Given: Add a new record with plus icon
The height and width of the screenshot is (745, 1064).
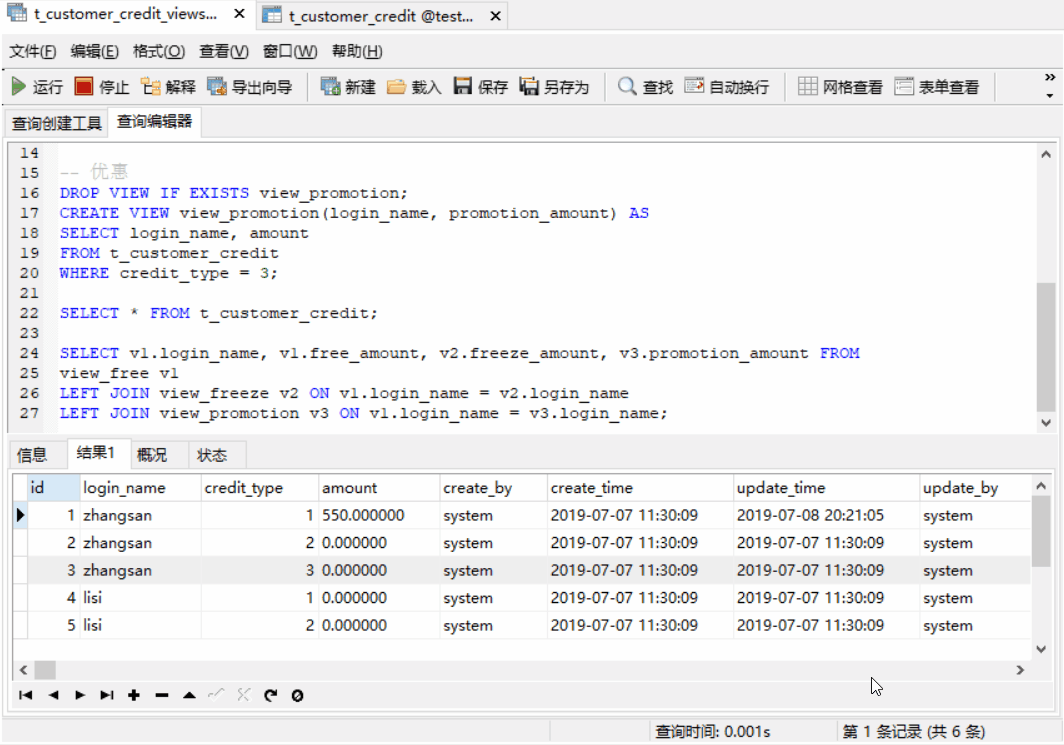Looking at the screenshot, I should 134,694.
